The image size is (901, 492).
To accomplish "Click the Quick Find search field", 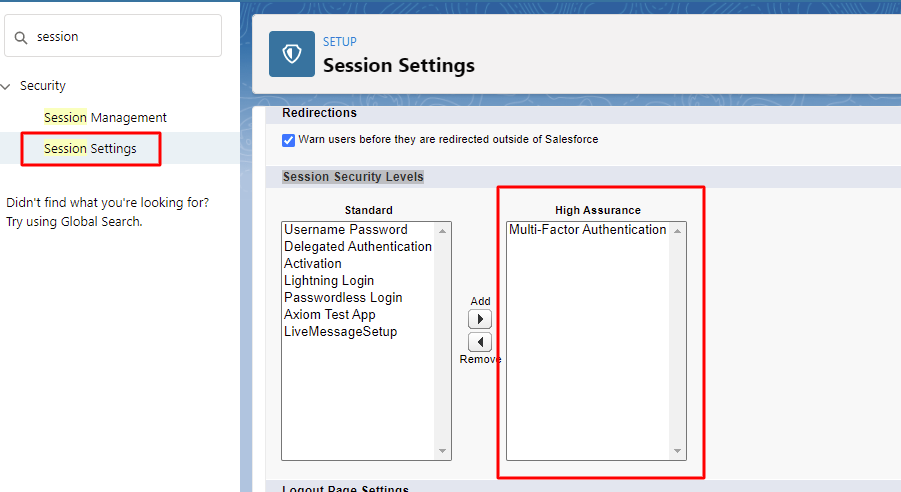I will click(113, 36).
